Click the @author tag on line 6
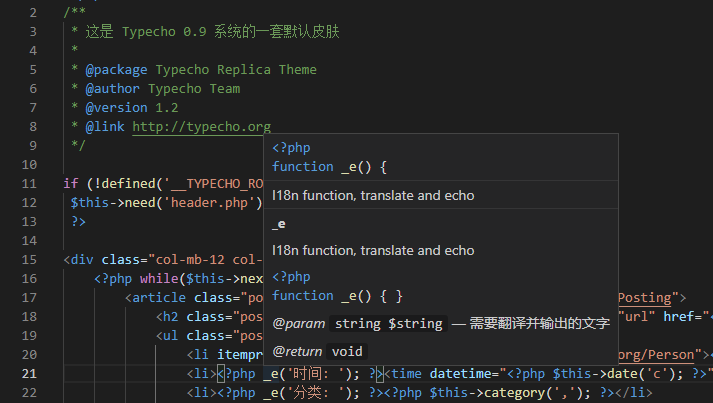 pos(113,89)
